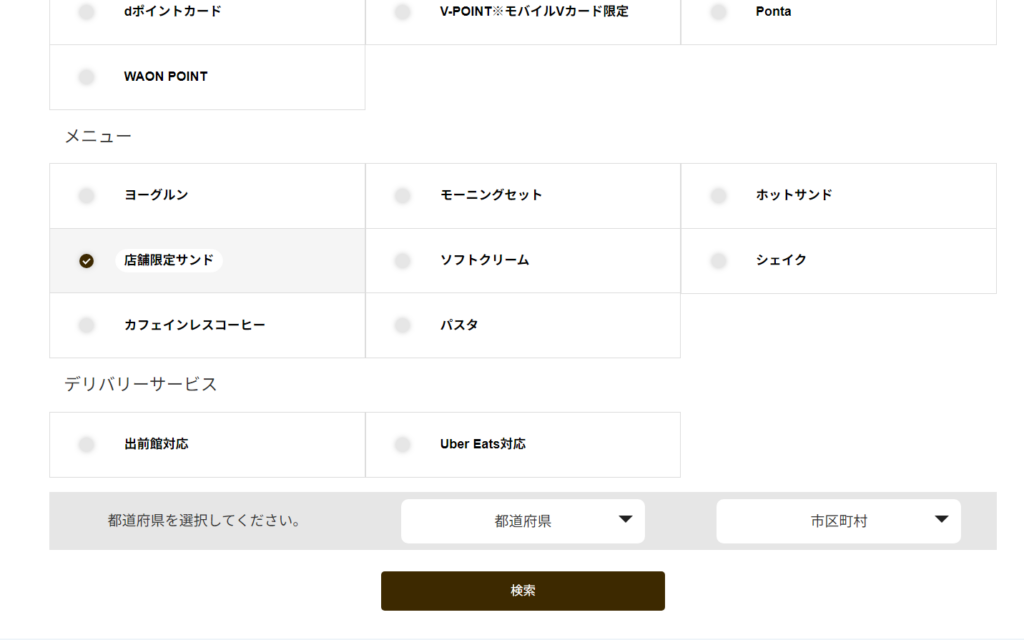This screenshot has width=1024, height=640.
Task: Select the カフェインレスコーヒー checkbox
Action: tap(87, 325)
